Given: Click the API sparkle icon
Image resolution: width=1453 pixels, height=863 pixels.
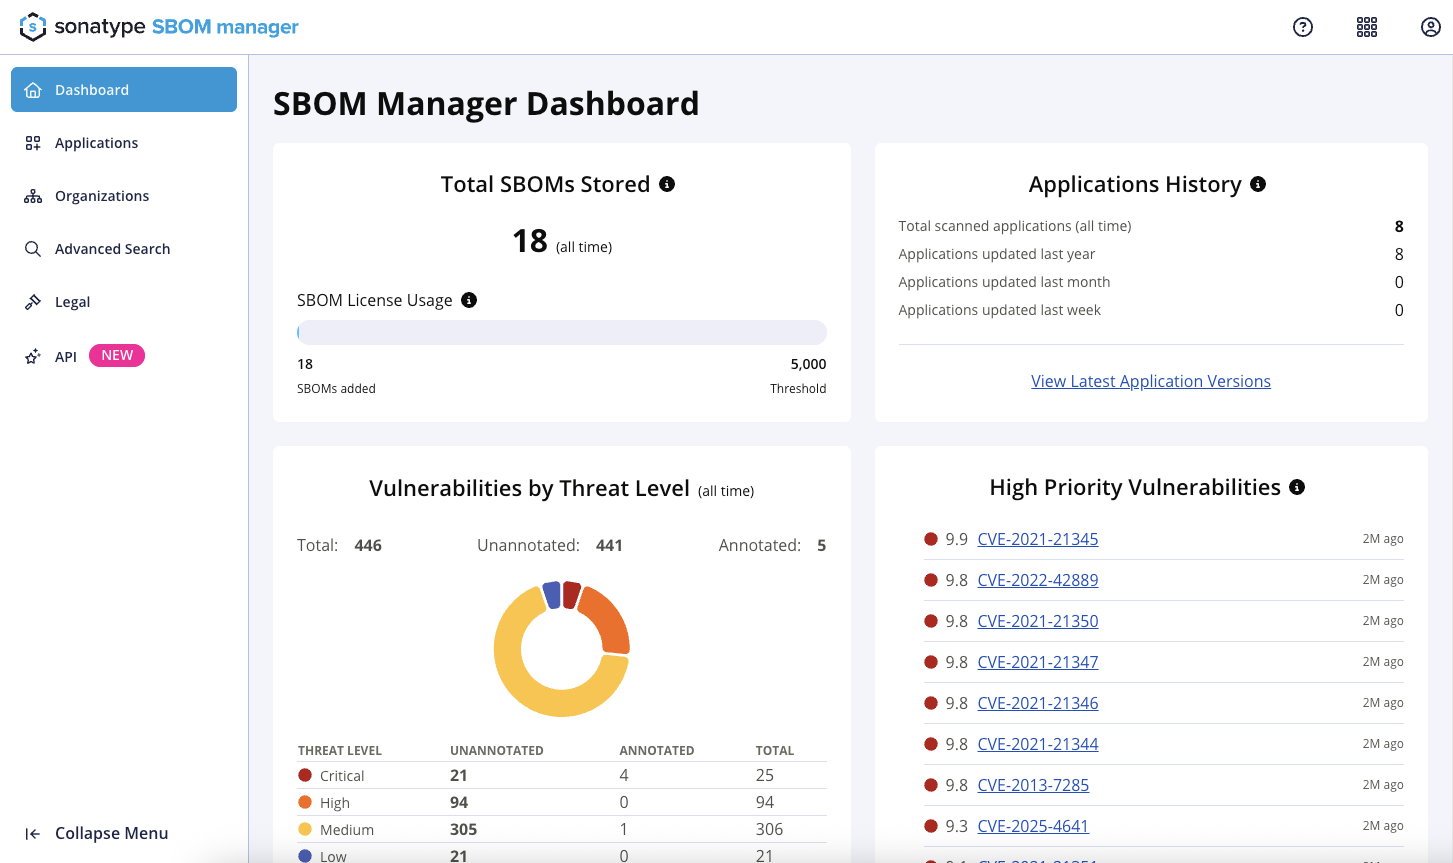Looking at the screenshot, I should point(33,356).
